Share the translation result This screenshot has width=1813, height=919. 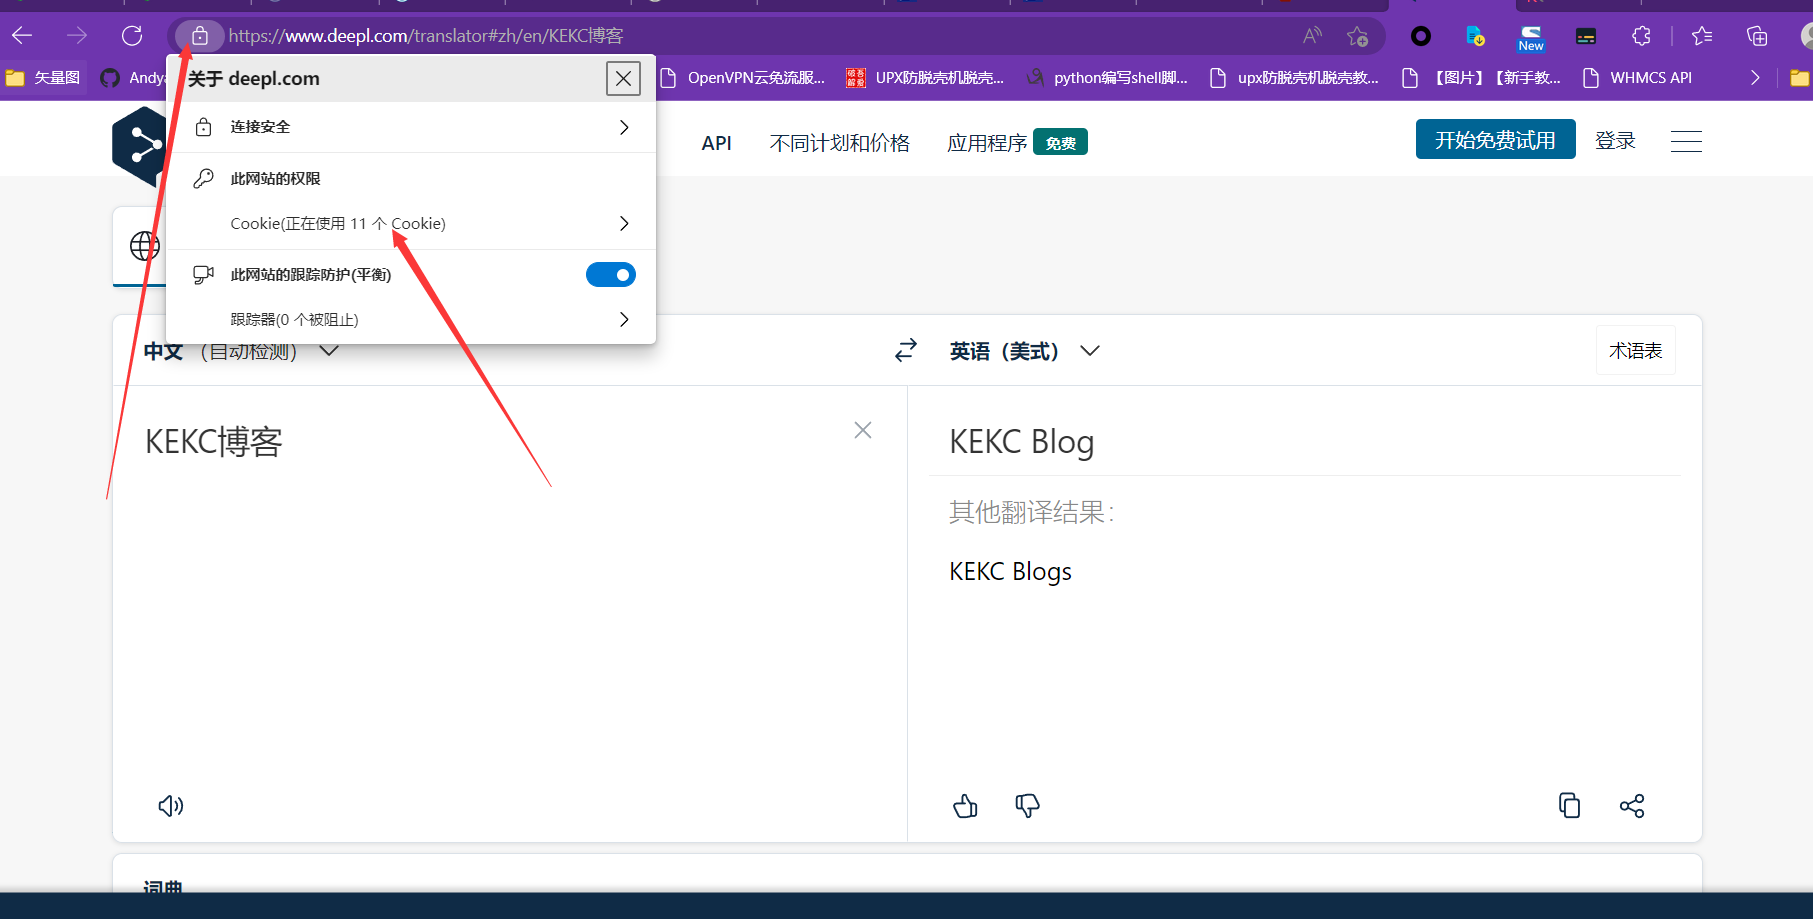[x=1631, y=806]
